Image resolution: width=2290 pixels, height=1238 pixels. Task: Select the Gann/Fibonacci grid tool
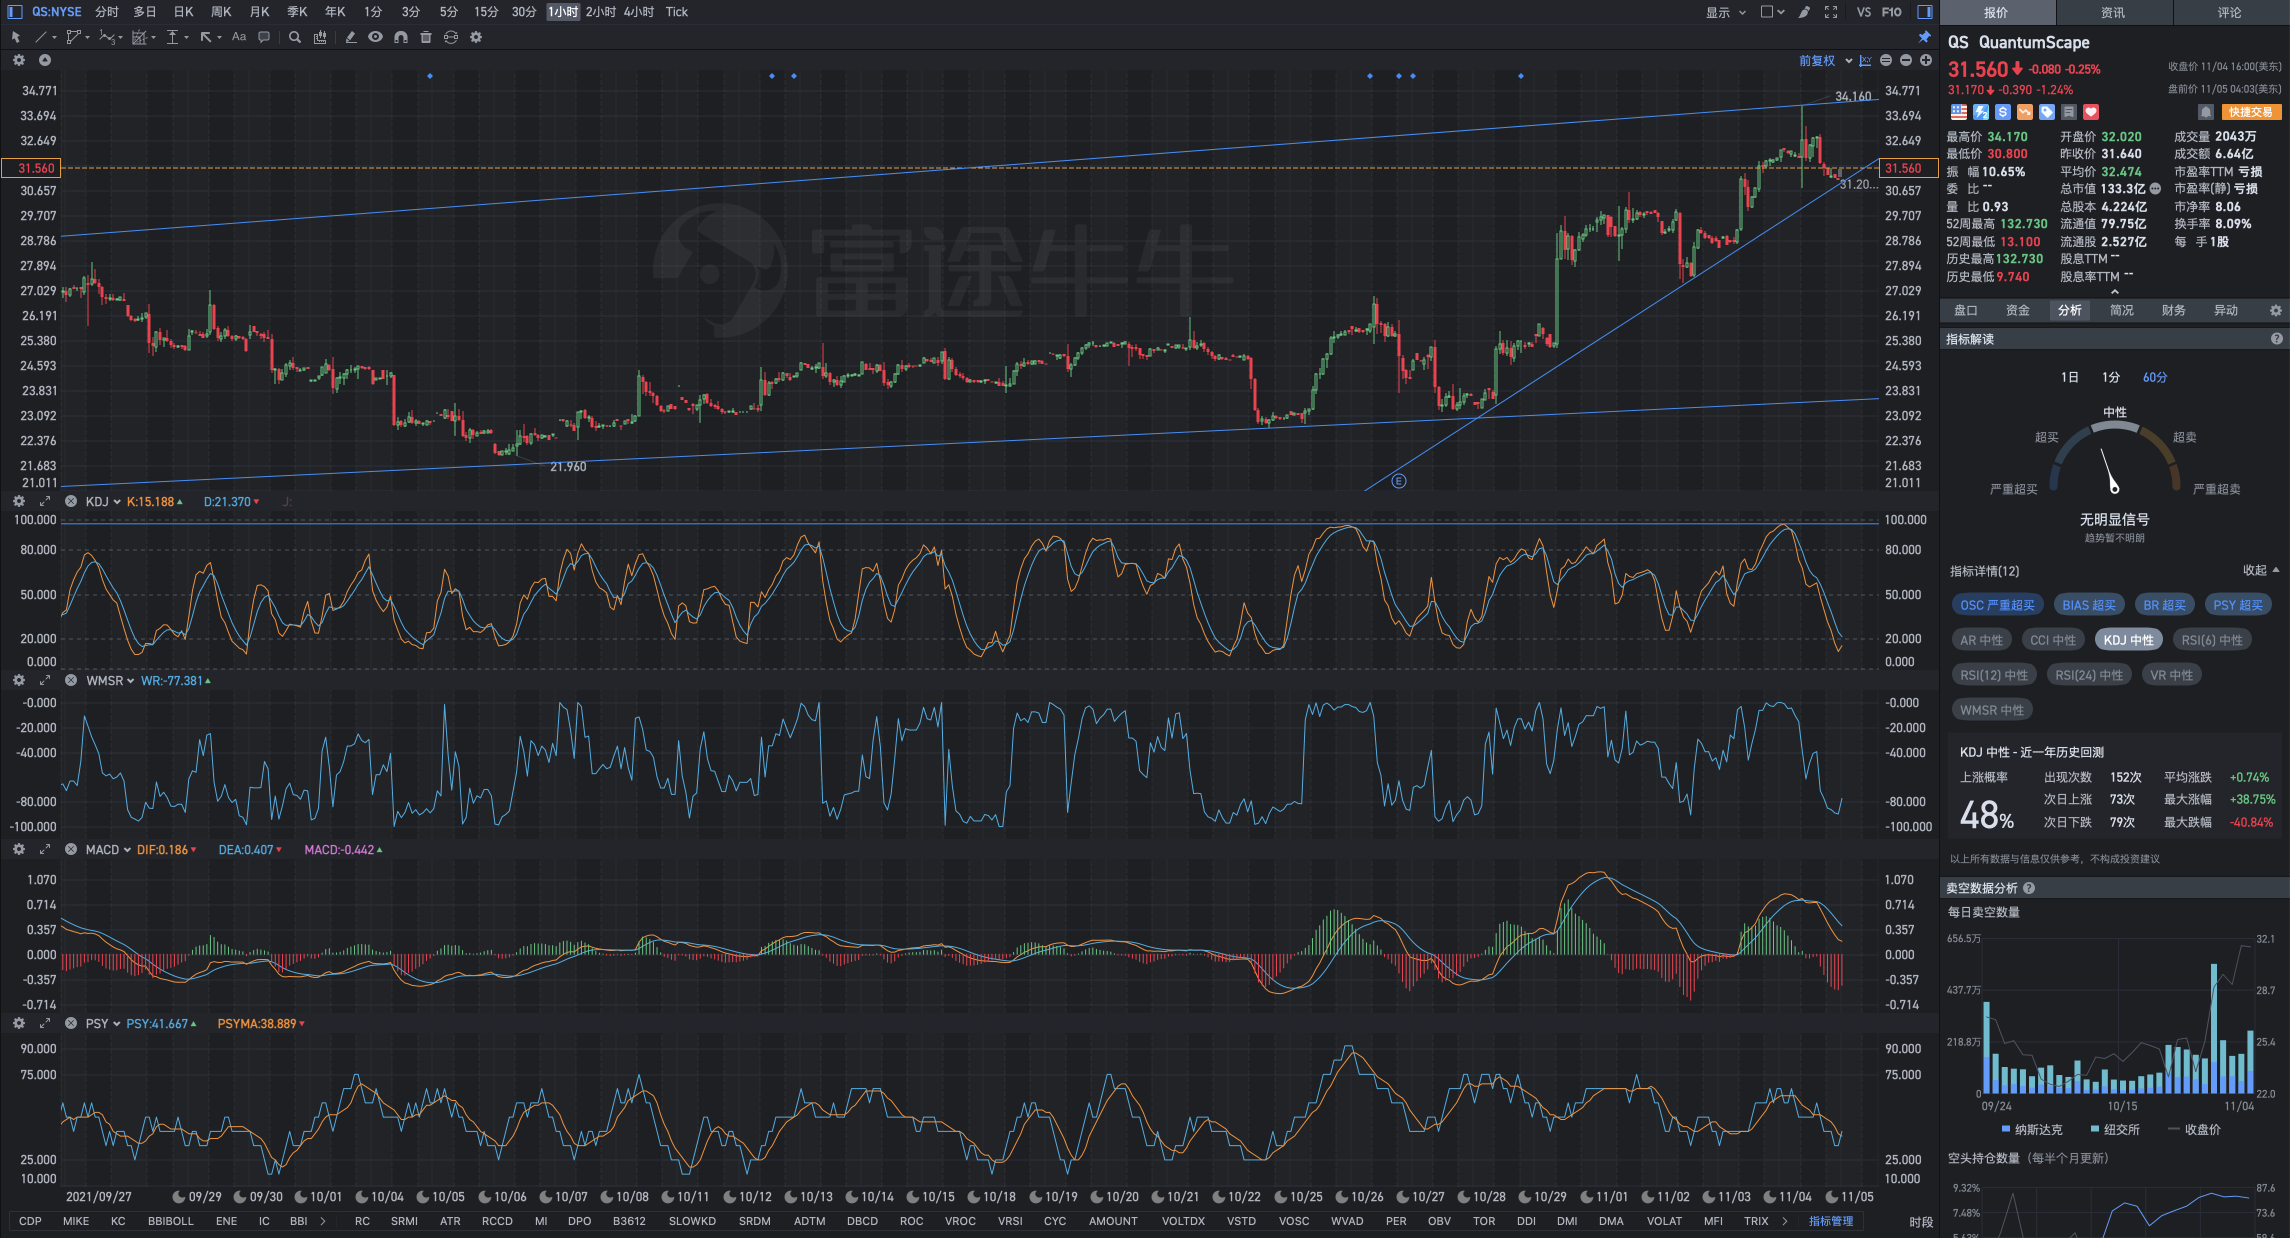139,37
